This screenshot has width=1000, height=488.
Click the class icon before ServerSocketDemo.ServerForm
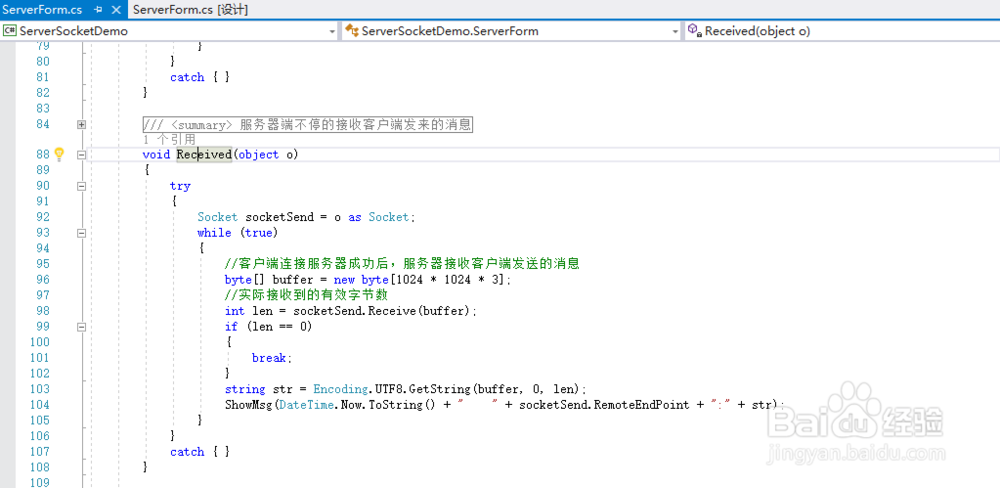351,31
